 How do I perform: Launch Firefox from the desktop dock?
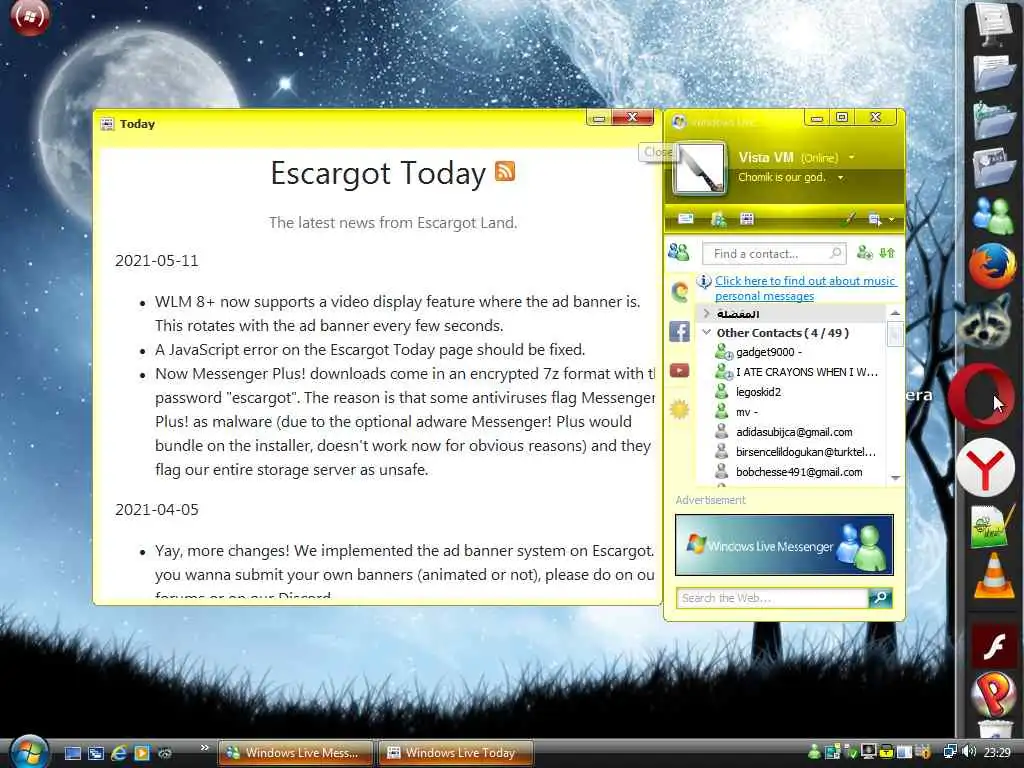pos(991,266)
